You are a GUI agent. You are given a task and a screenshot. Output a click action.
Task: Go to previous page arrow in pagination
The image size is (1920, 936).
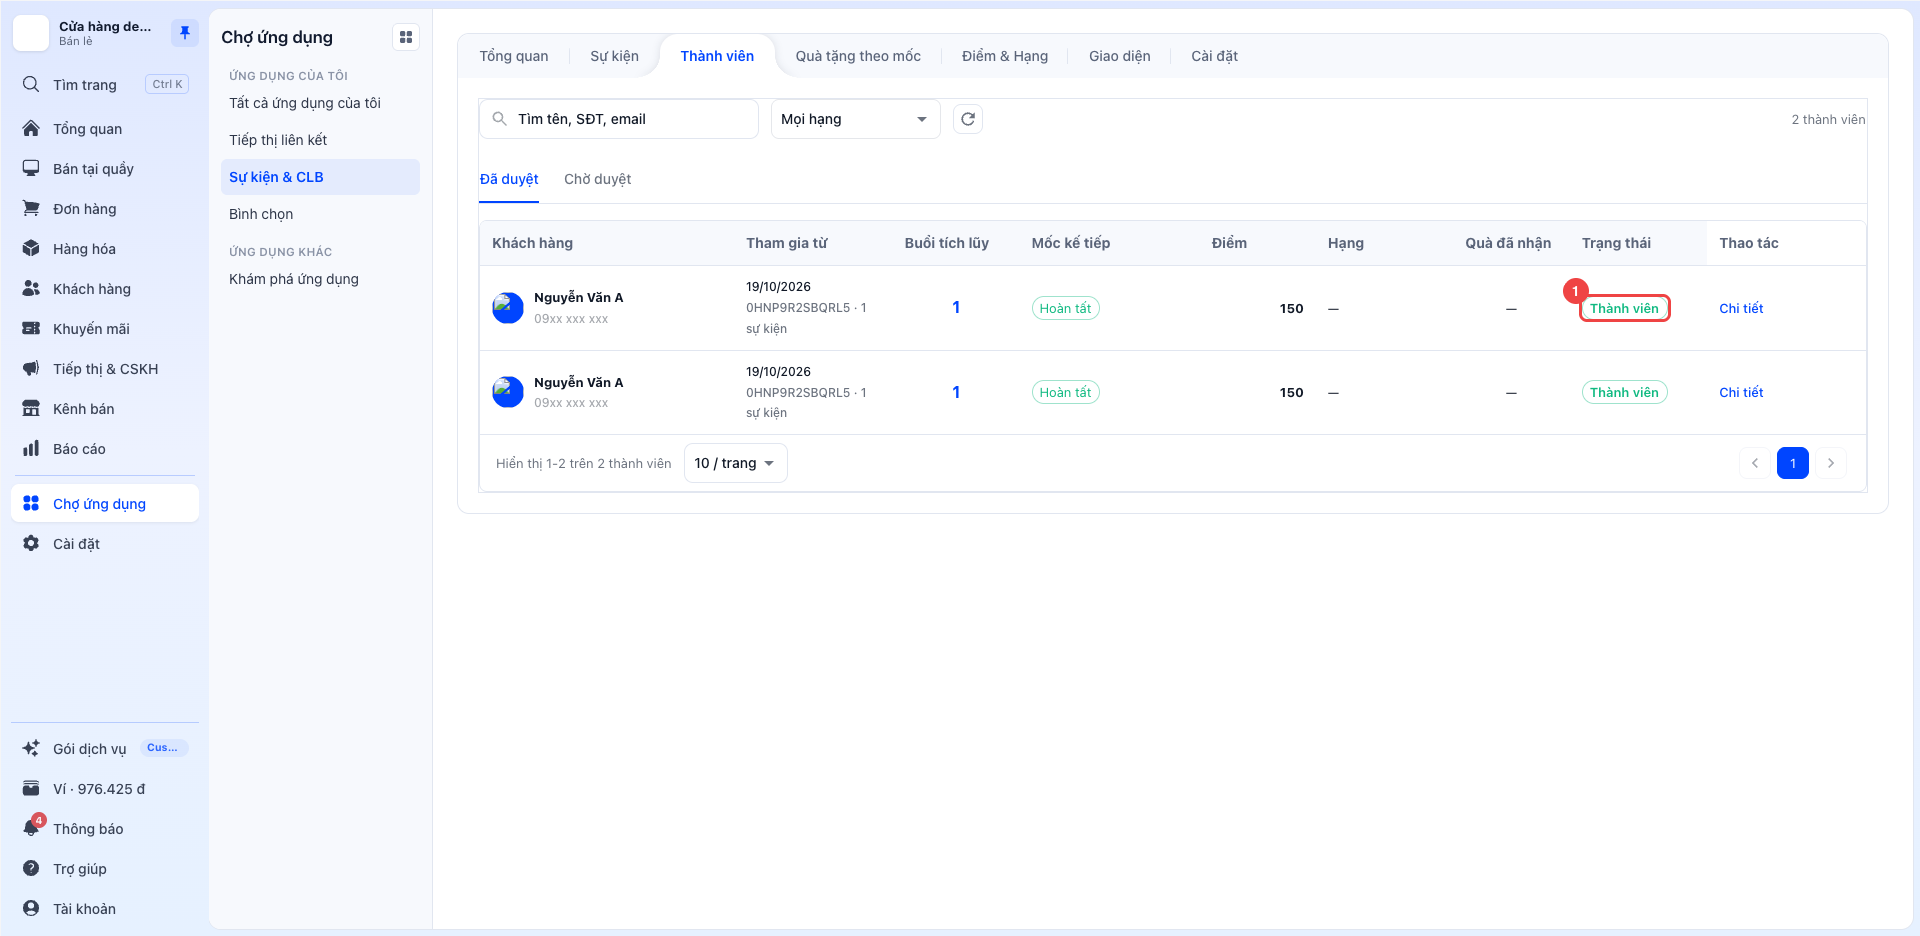click(x=1755, y=463)
